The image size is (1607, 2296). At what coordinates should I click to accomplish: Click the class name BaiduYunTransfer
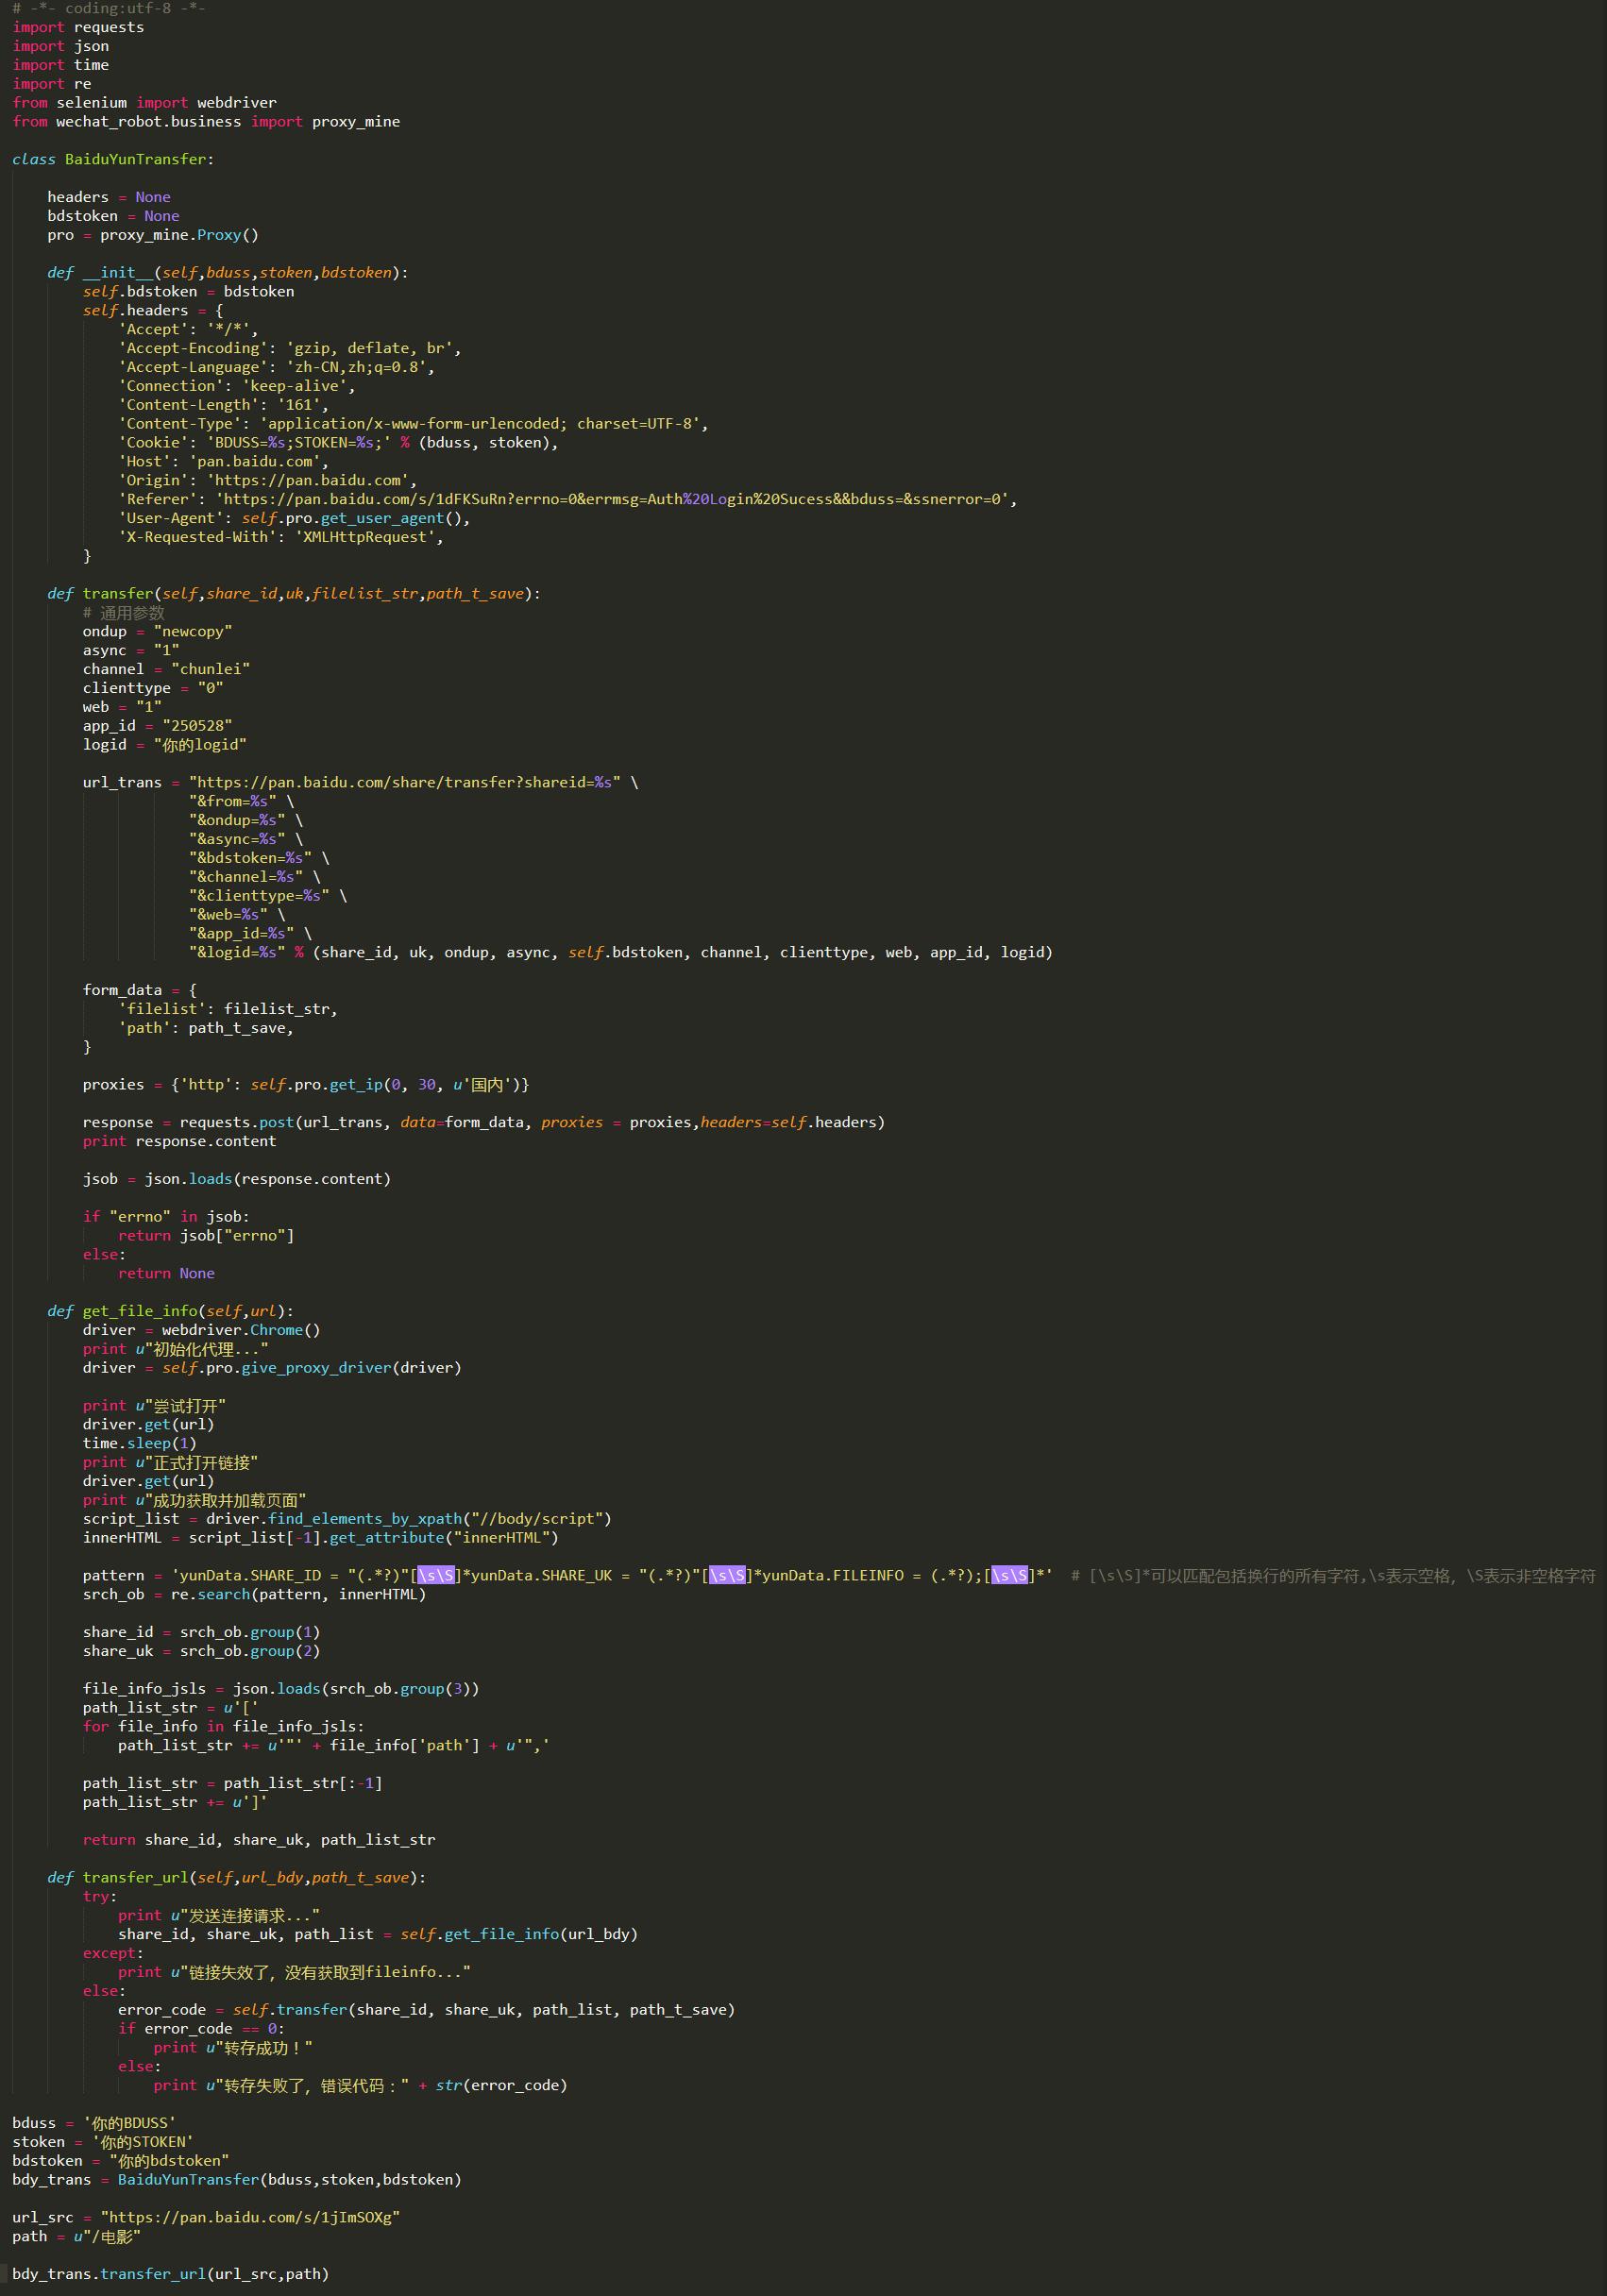(135, 159)
